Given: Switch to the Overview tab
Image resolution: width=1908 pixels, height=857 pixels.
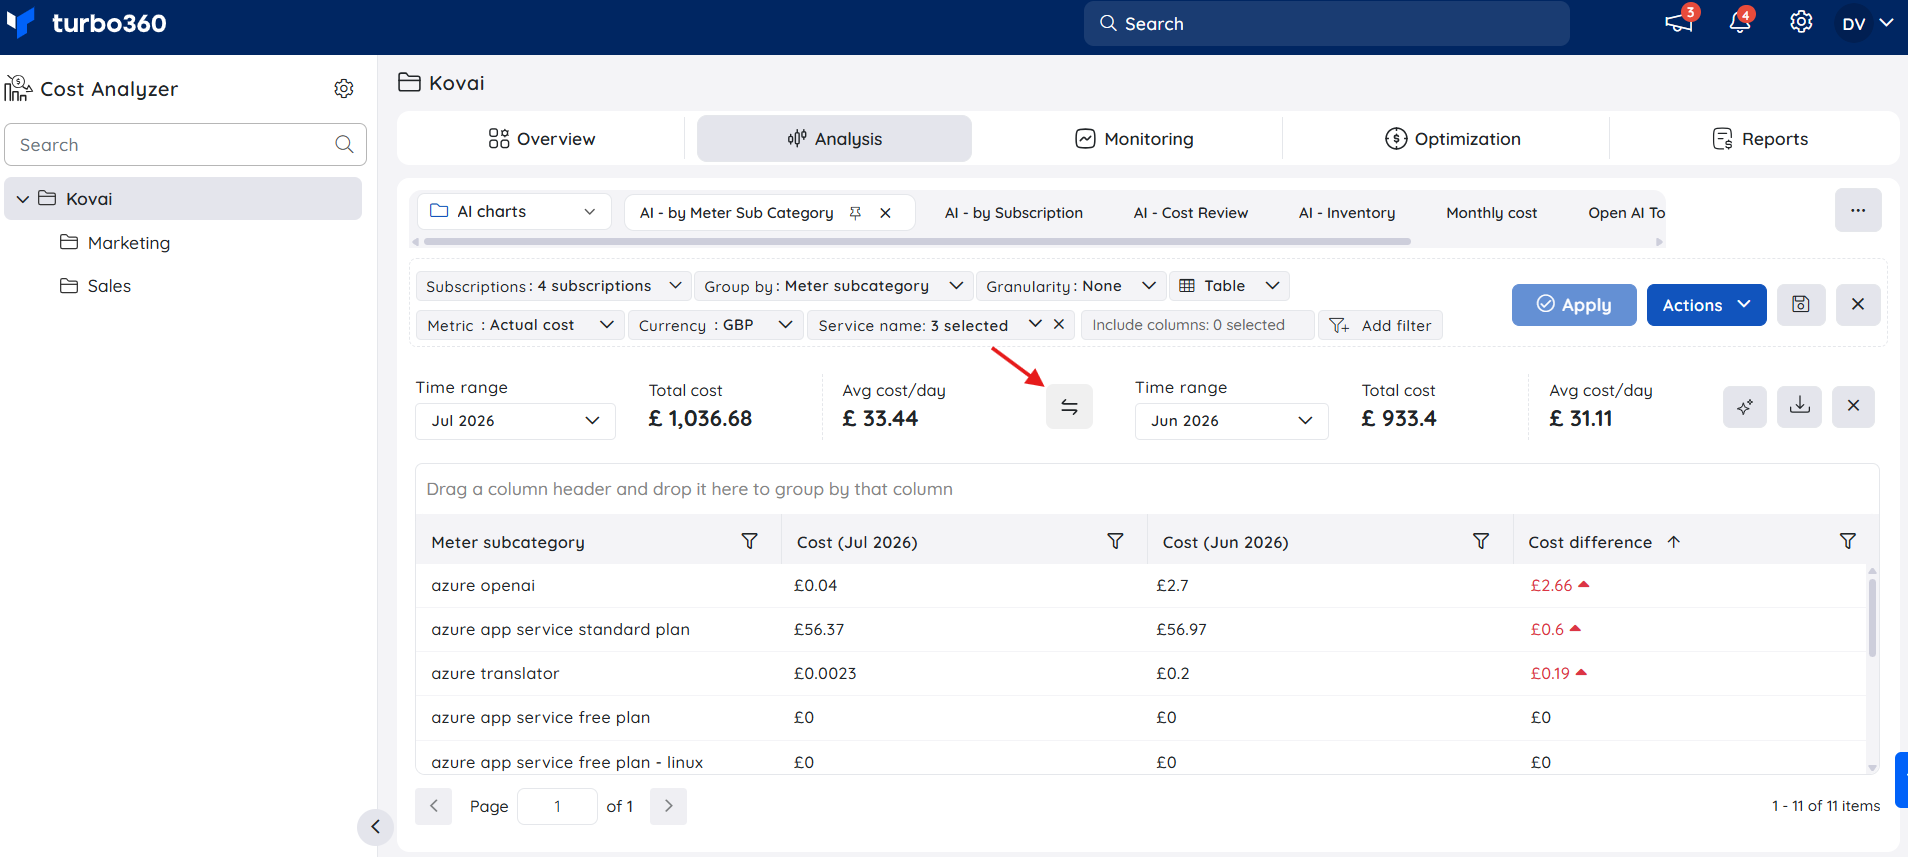Looking at the screenshot, I should click(x=541, y=139).
